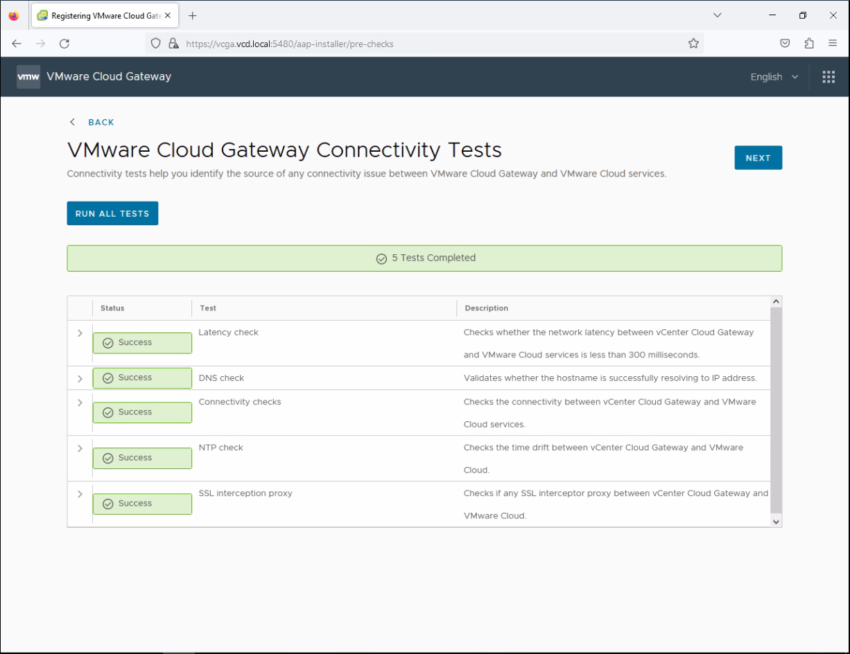Click the padlock icon in the address bar
850x654 pixels.
(x=173, y=43)
